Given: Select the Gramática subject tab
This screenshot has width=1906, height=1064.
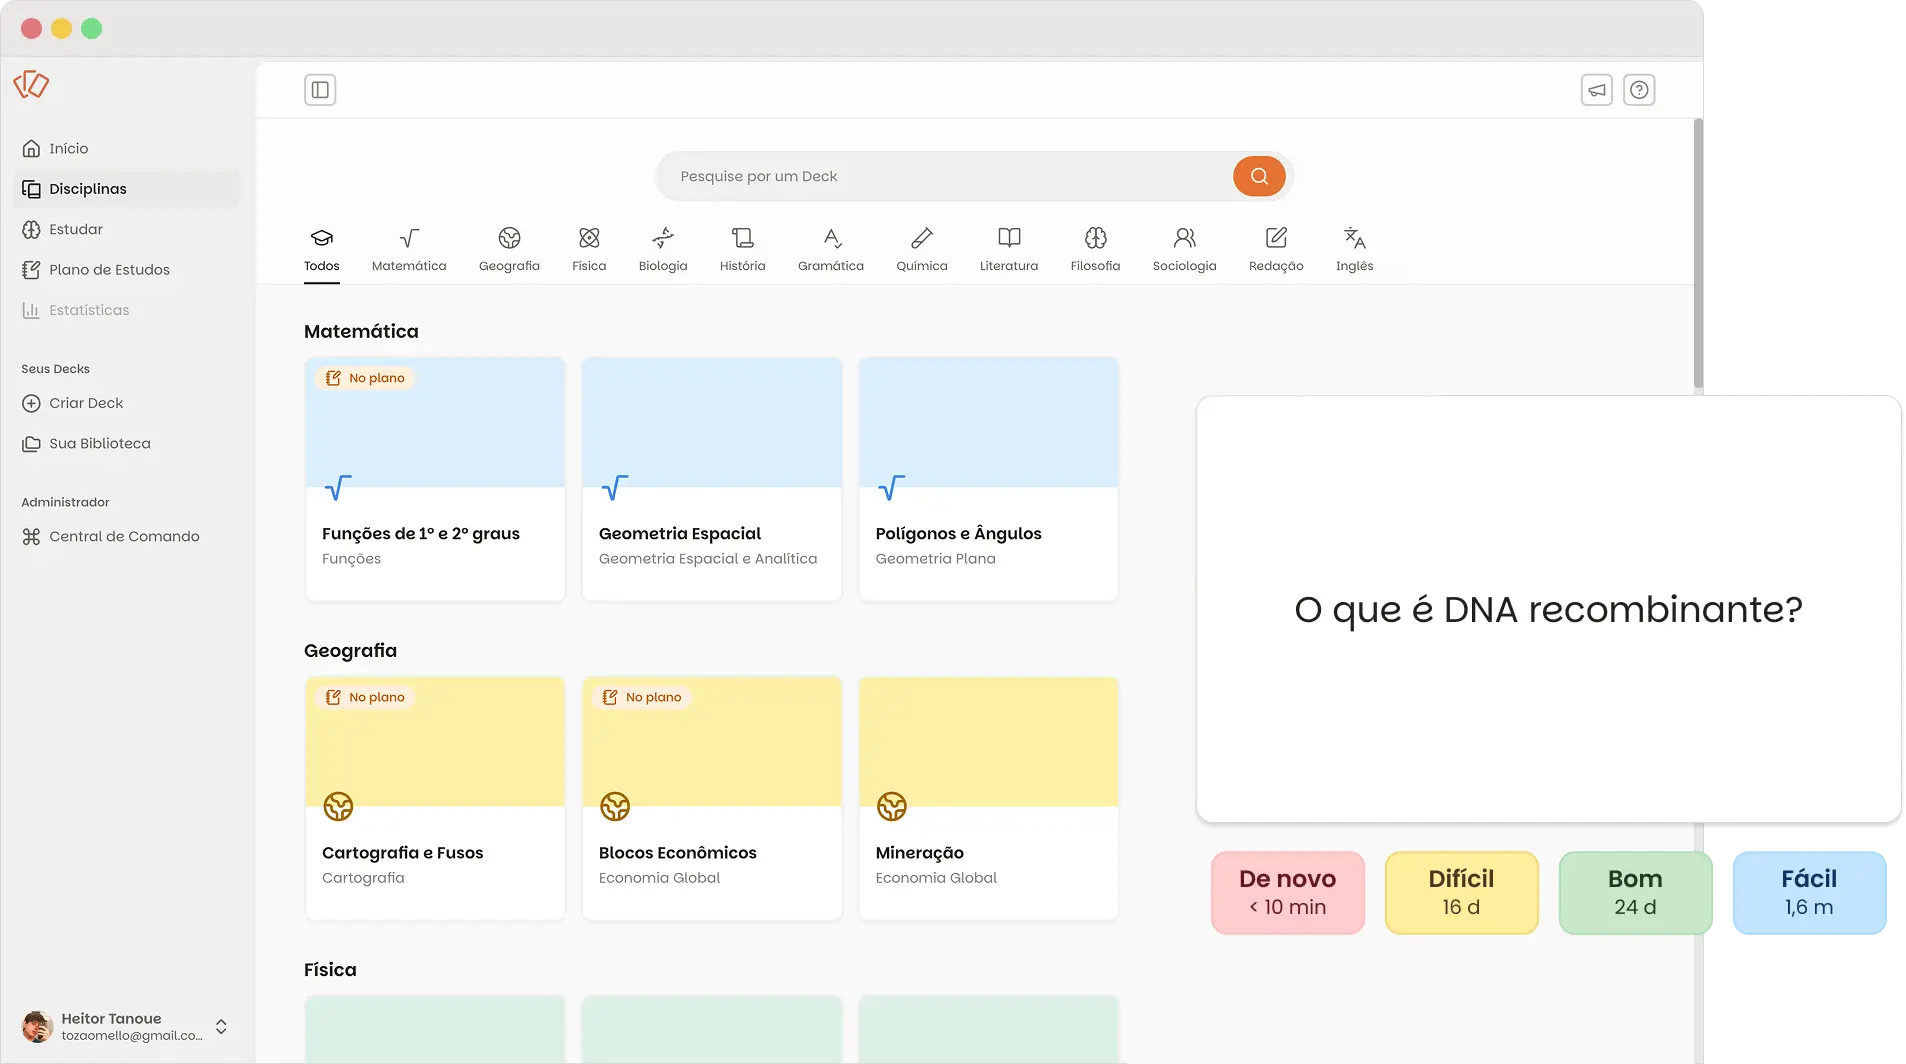Looking at the screenshot, I should tap(831, 250).
